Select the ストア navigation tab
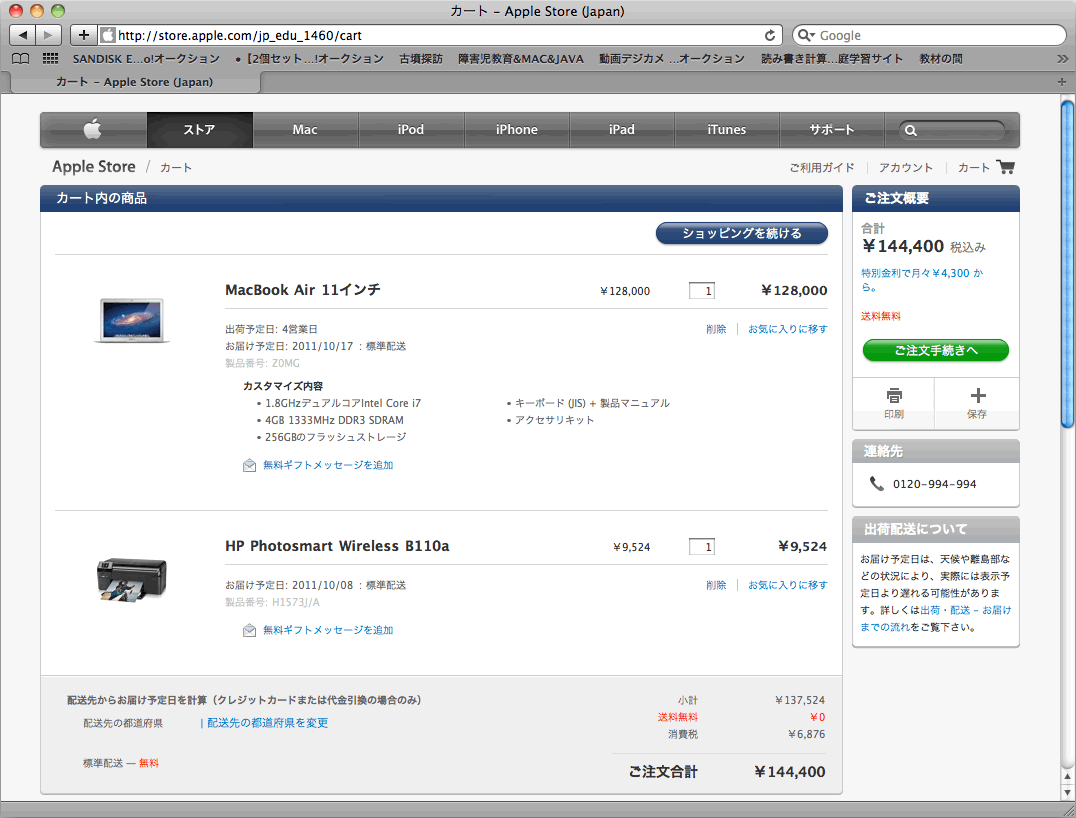Image resolution: width=1076 pixels, height=818 pixels. pyautogui.click(x=200, y=130)
